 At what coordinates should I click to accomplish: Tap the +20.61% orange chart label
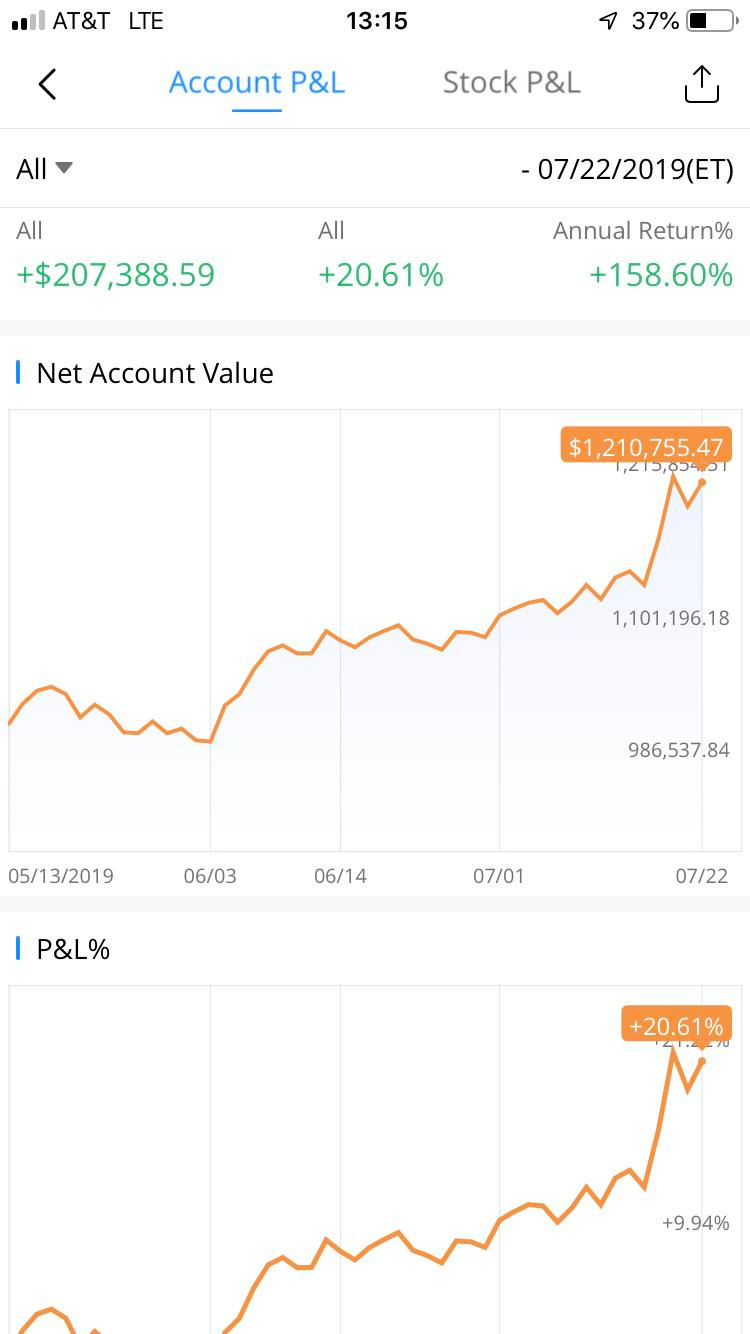(x=676, y=1025)
